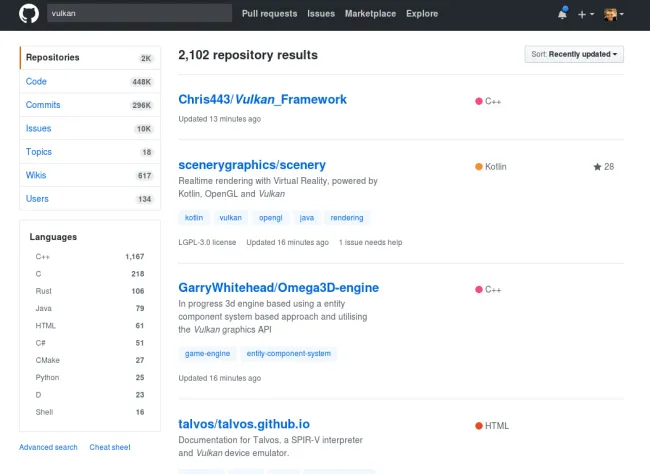Screen dimensions: 650x474
Task: Click the search field containing vulkan
Action: pyautogui.click(x=139, y=13)
